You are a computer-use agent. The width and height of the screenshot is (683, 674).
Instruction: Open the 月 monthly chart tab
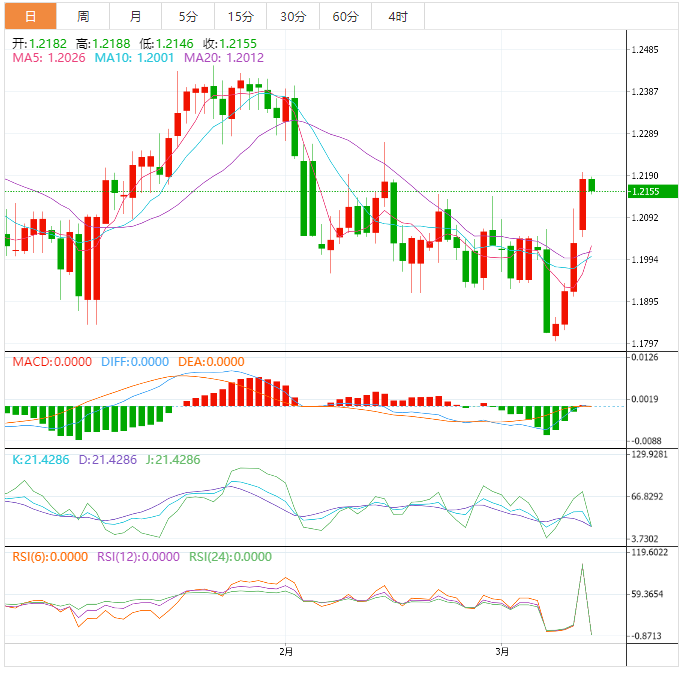pyautogui.click(x=135, y=16)
